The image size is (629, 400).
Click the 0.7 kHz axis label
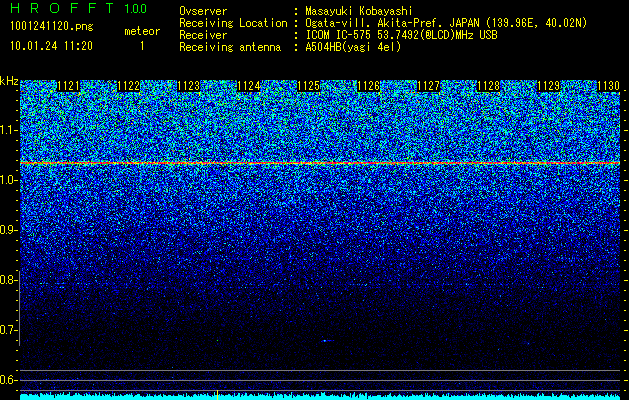[x=8, y=330]
